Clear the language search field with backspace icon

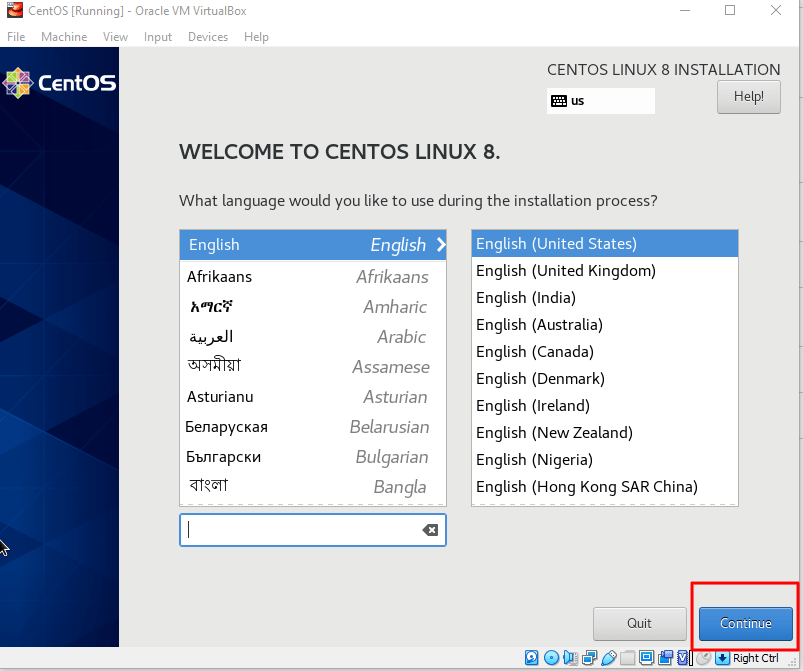click(430, 530)
